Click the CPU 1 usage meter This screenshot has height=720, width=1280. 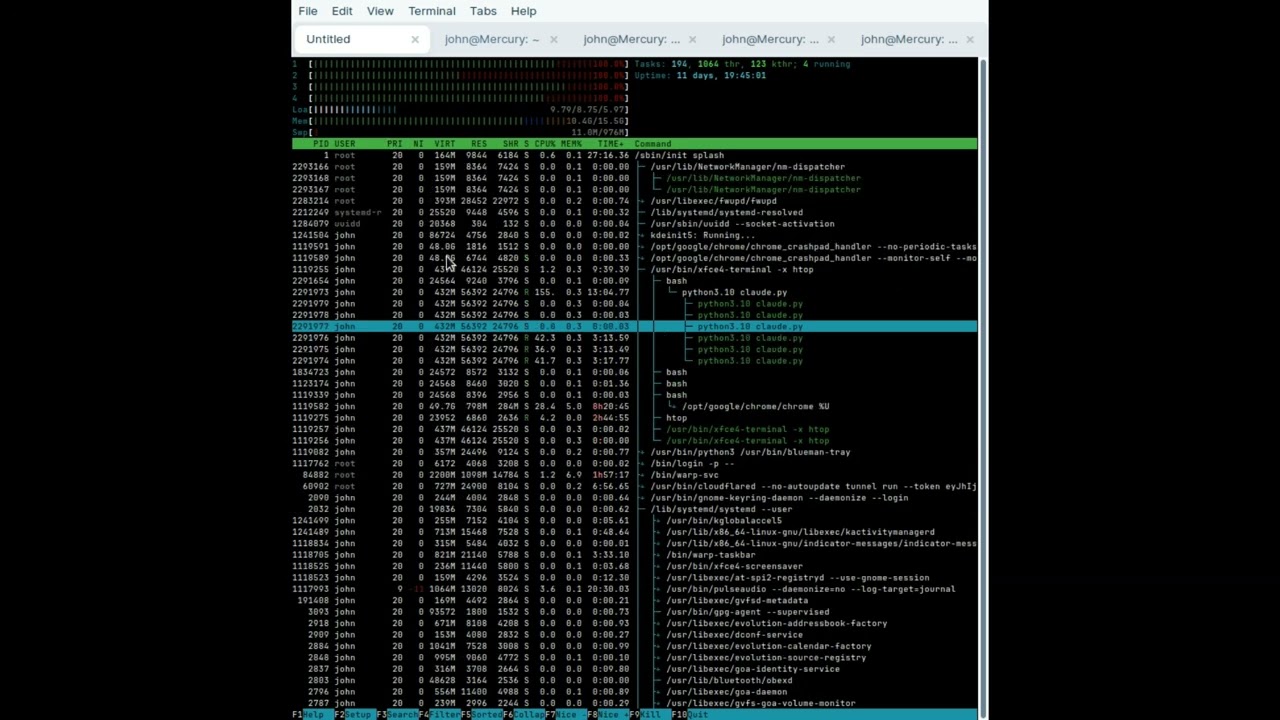click(x=460, y=64)
